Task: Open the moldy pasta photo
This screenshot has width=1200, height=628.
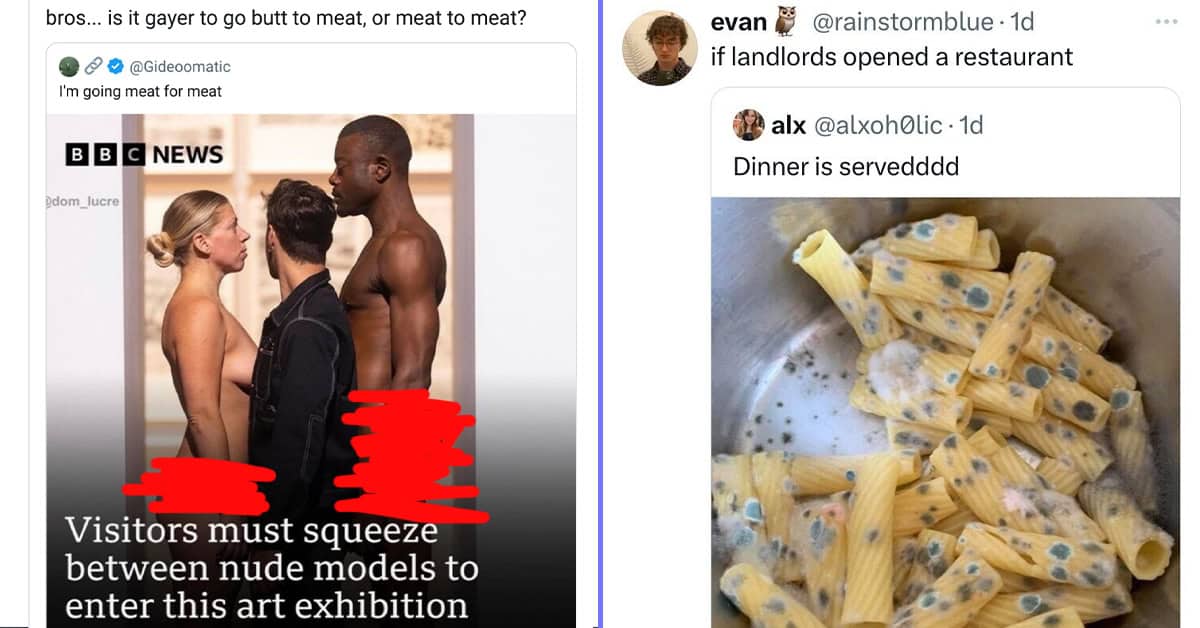Action: [x=946, y=412]
